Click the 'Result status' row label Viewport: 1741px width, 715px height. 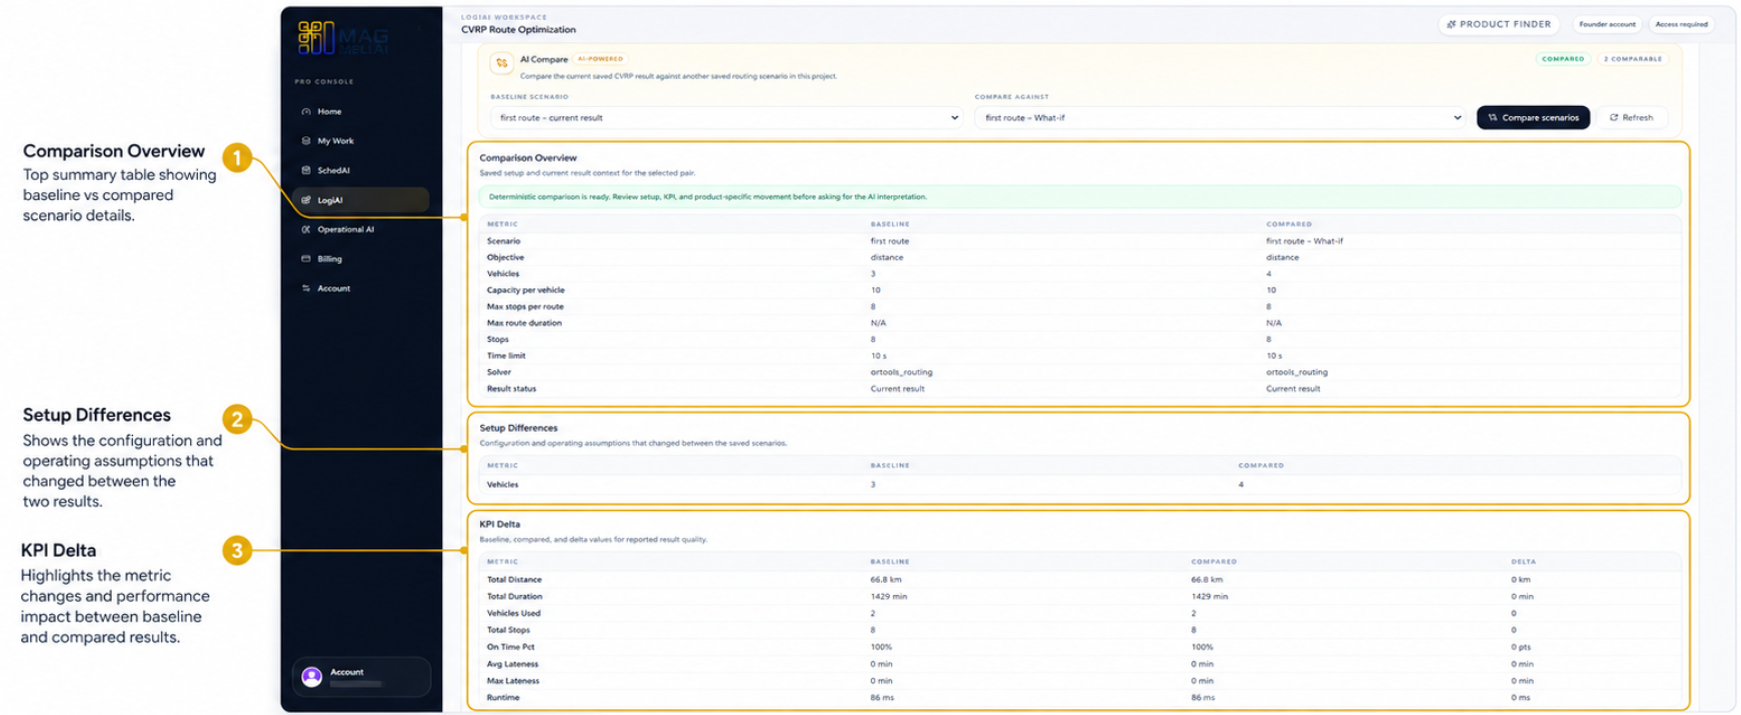coord(511,389)
